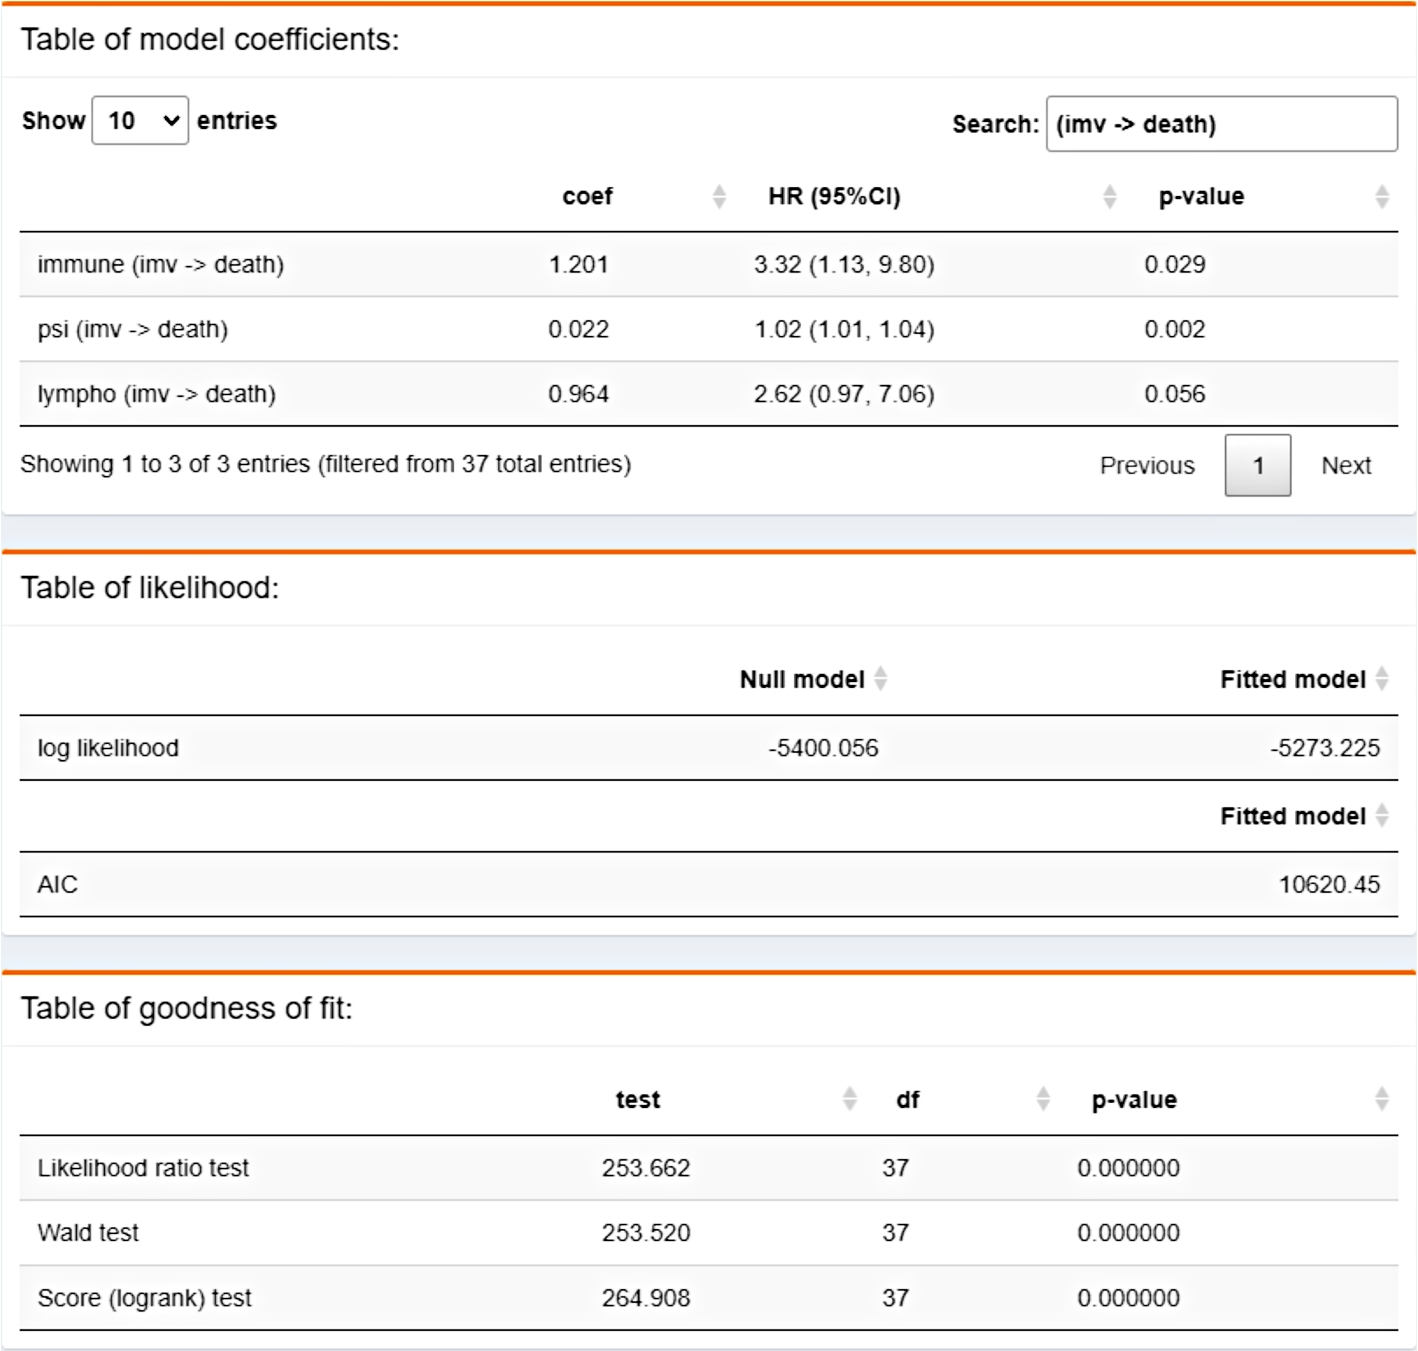Image resolution: width=1418 pixels, height=1351 pixels.
Task: Click the 'Wald test' row label
Action: (x=88, y=1233)
